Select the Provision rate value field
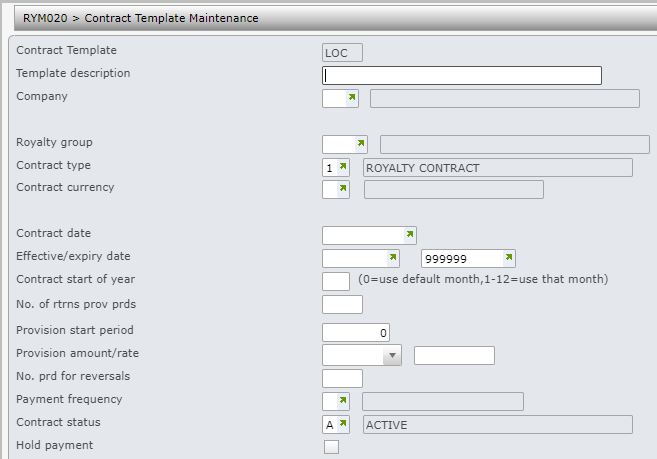Screen dimensions: 657x459 (454, 355)
